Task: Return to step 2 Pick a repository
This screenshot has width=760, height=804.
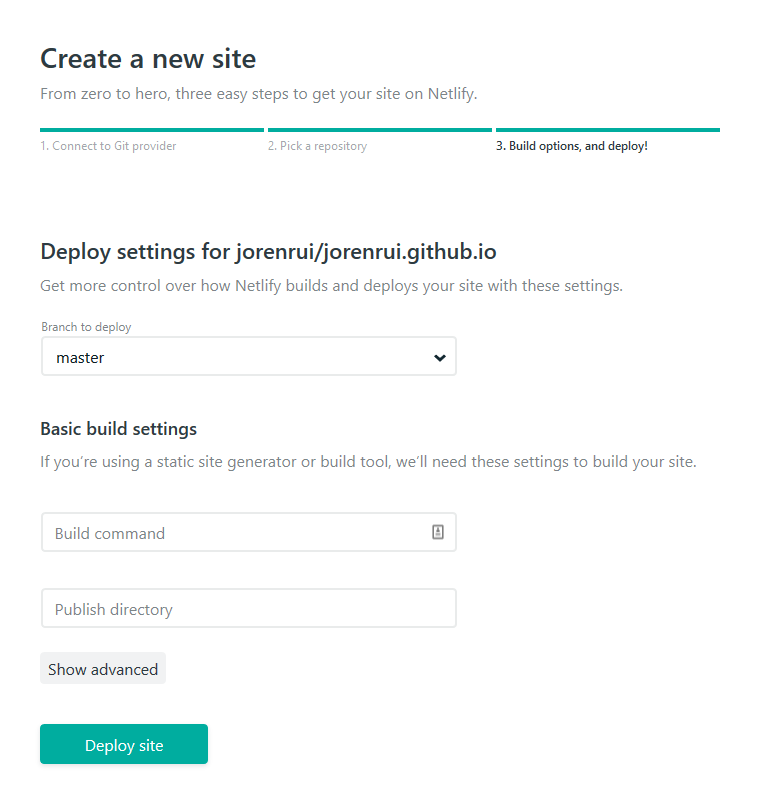Action: pyautogui.click(x=317, y=146)
